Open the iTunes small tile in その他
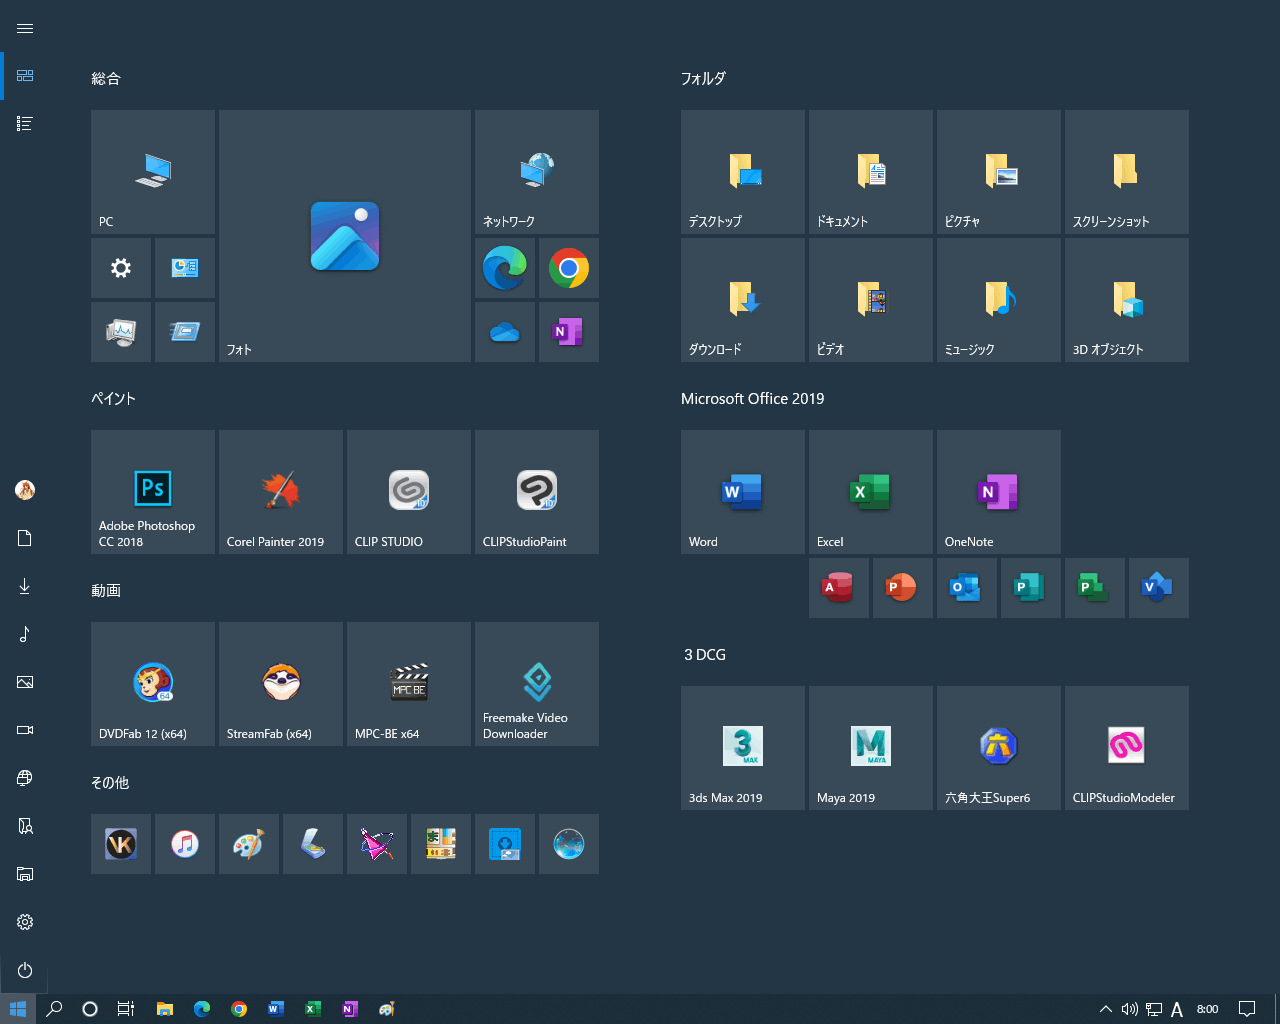 [x=185, y=844]
